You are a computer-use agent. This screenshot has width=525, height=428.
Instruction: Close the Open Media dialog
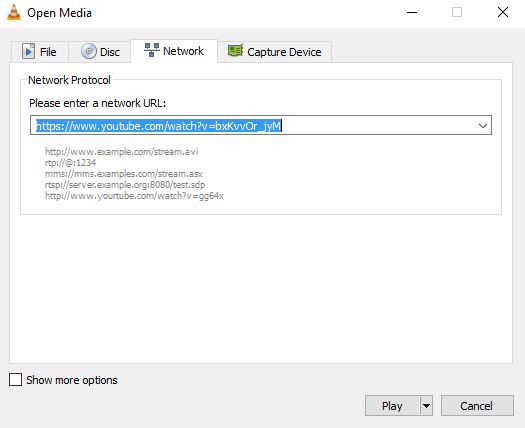click(x=503, y=13)
